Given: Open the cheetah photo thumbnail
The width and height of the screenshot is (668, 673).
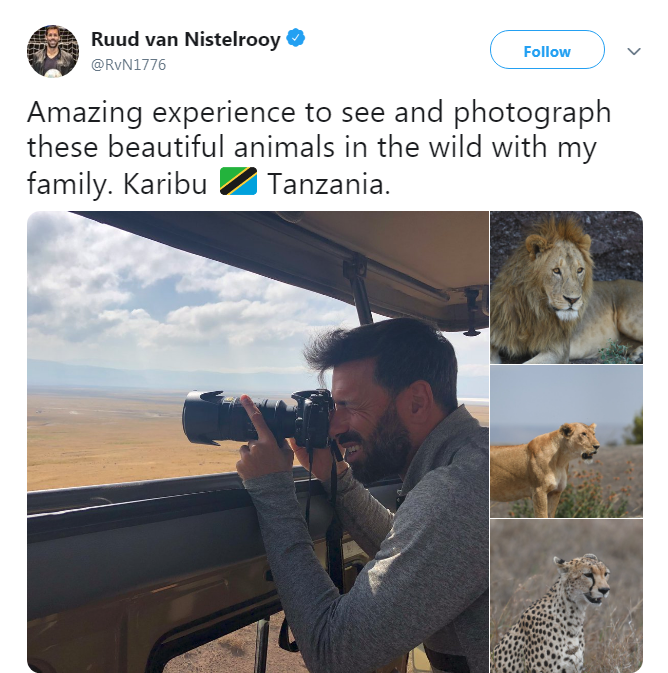Looking at the screenshot, I should click(x=566, y=596).
